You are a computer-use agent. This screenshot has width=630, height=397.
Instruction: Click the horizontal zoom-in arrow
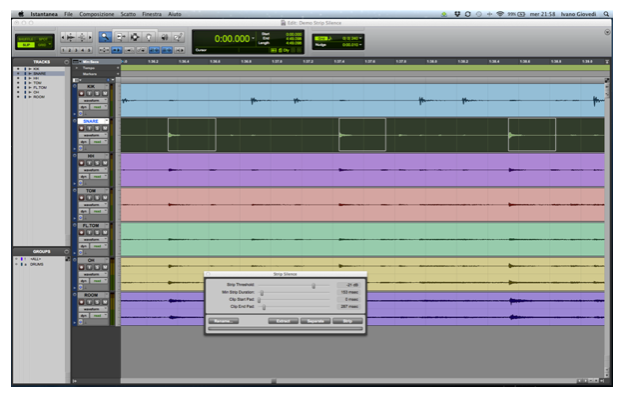click(x=90, y=37)
